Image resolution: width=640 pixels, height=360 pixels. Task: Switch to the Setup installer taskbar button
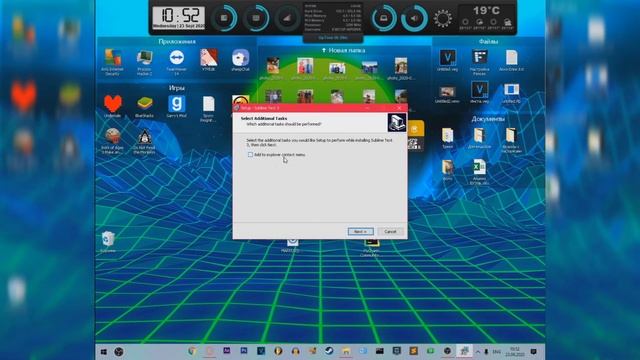464,351
